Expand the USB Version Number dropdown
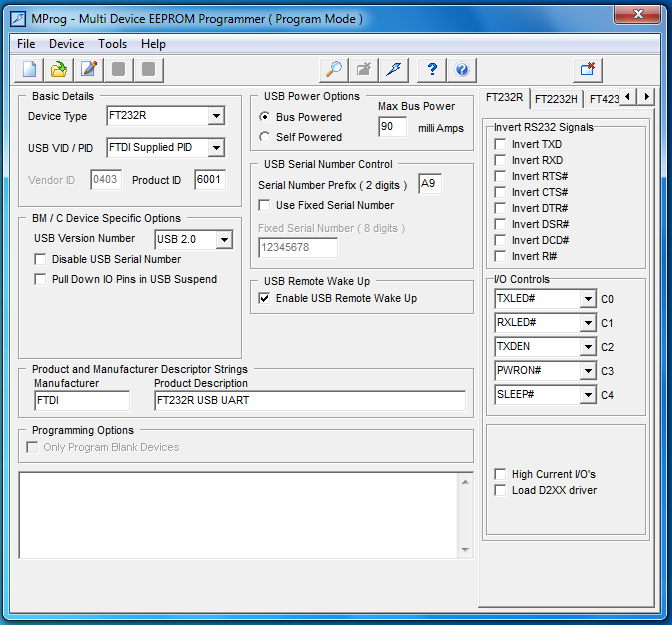Image resolution: width=672 pixels, height=625 pixels. [224, 240]
